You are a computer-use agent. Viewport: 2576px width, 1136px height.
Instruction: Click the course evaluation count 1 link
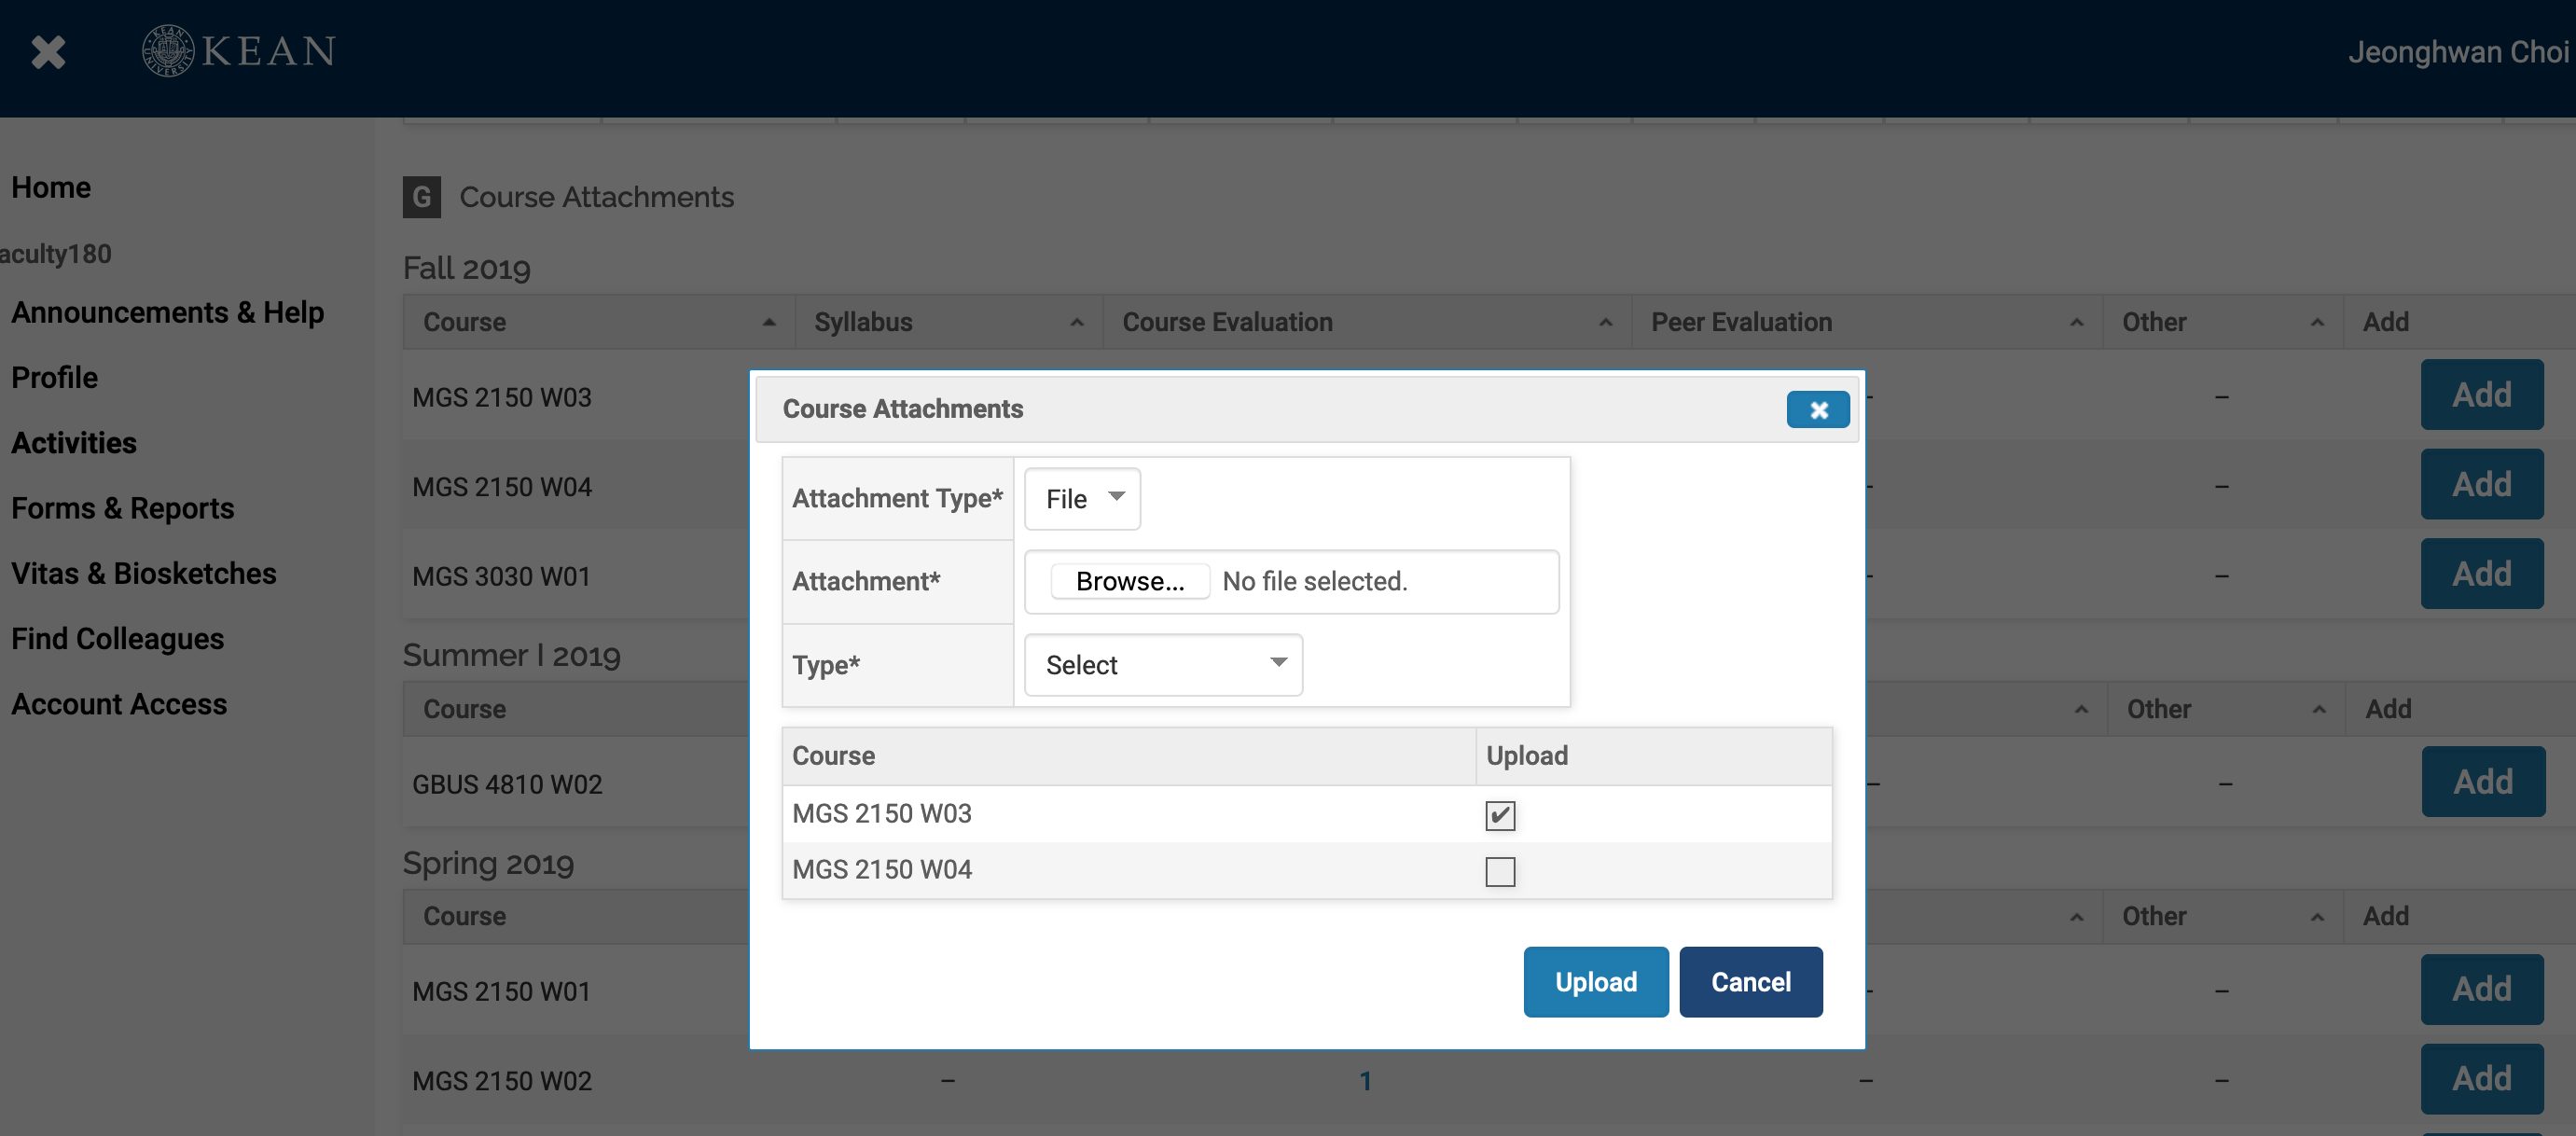(x=1365, y=1081)
